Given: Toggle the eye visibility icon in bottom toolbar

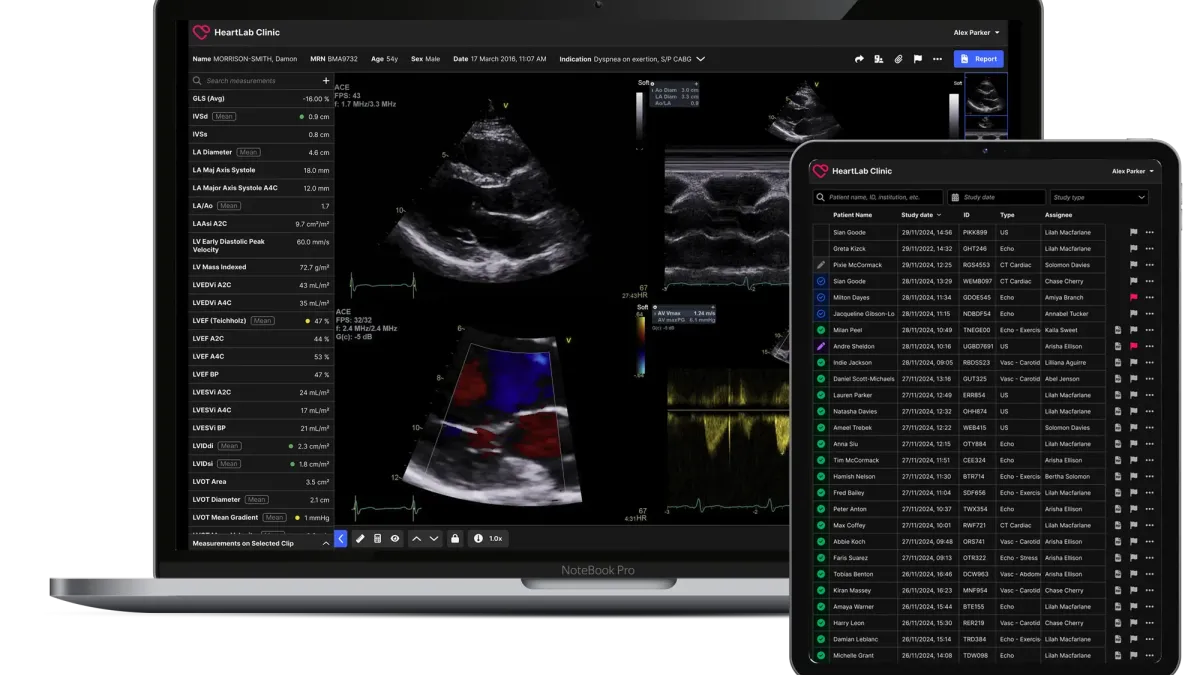Looking at the screenshot, I should (x=395, y=538).
